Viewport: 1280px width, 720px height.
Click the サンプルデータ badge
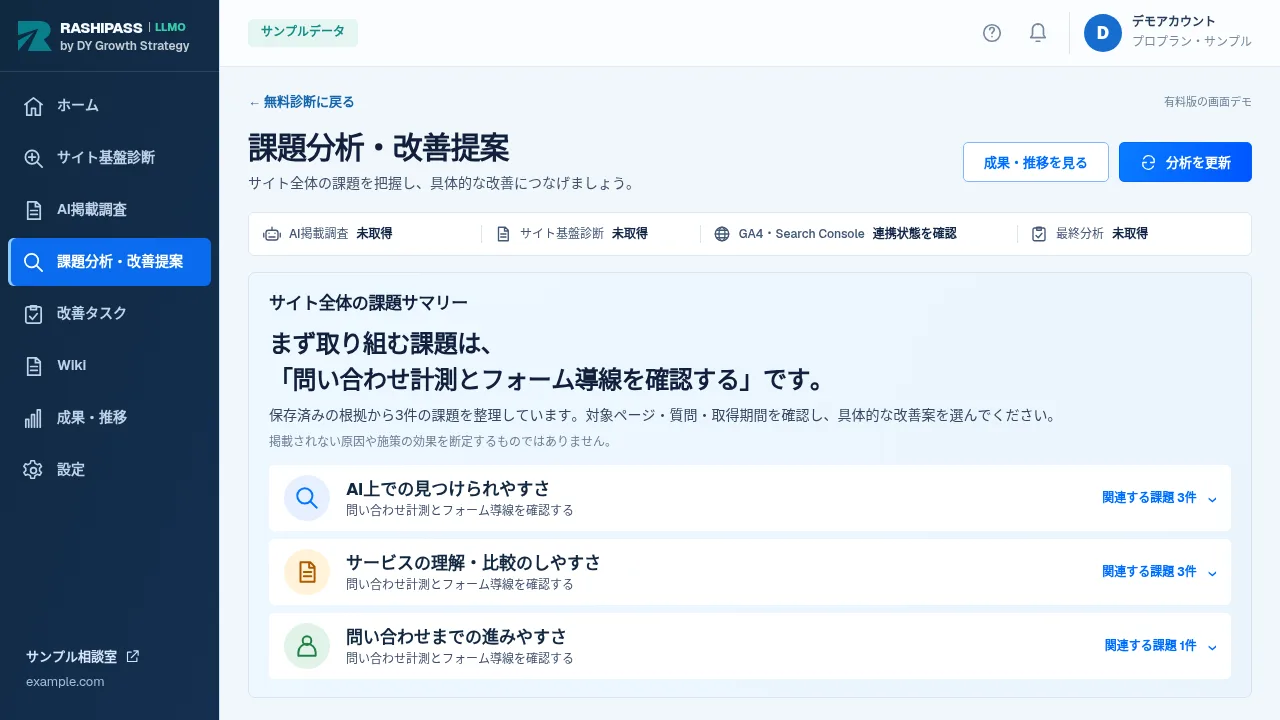click(303, 32)
